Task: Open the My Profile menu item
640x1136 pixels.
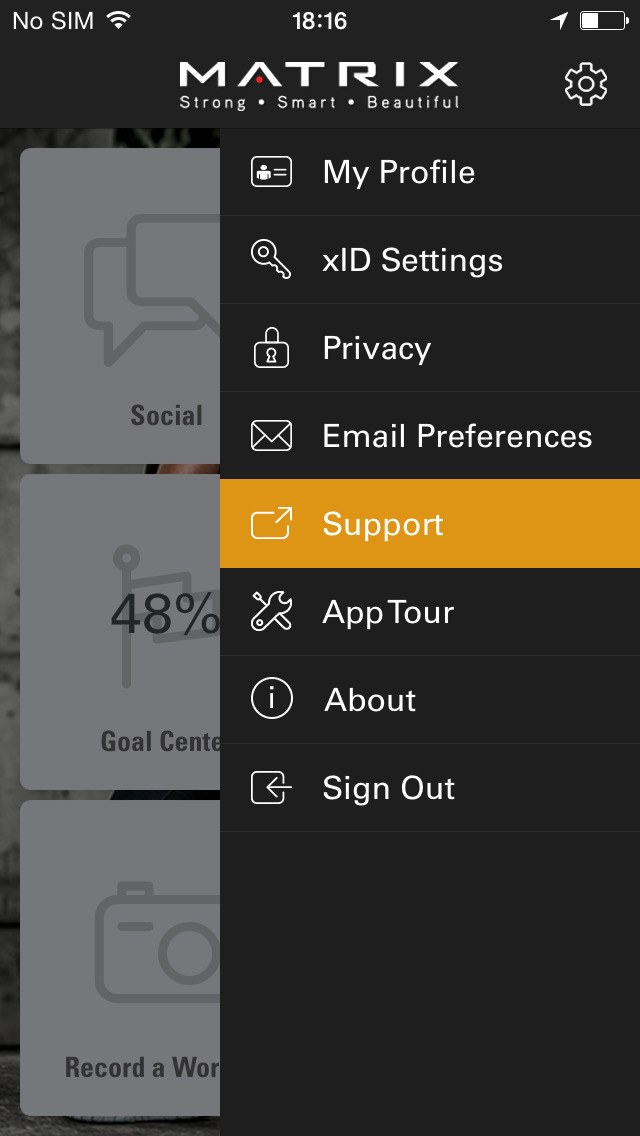Action: (x=430, y=172)
